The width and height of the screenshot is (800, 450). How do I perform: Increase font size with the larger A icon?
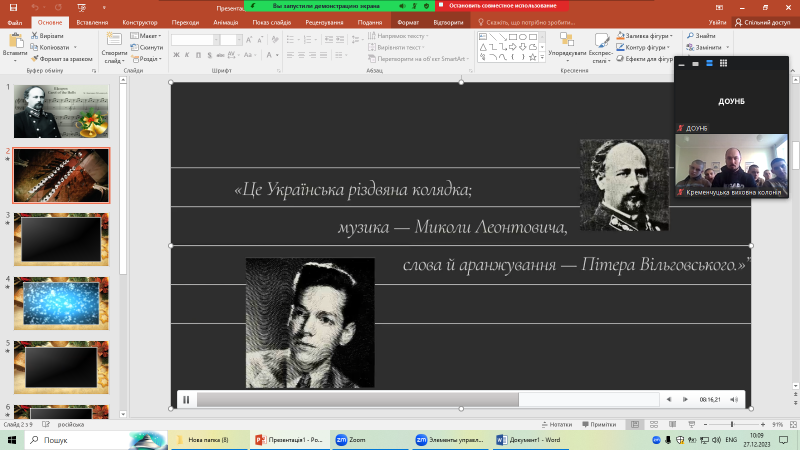(x=249, y=40)
